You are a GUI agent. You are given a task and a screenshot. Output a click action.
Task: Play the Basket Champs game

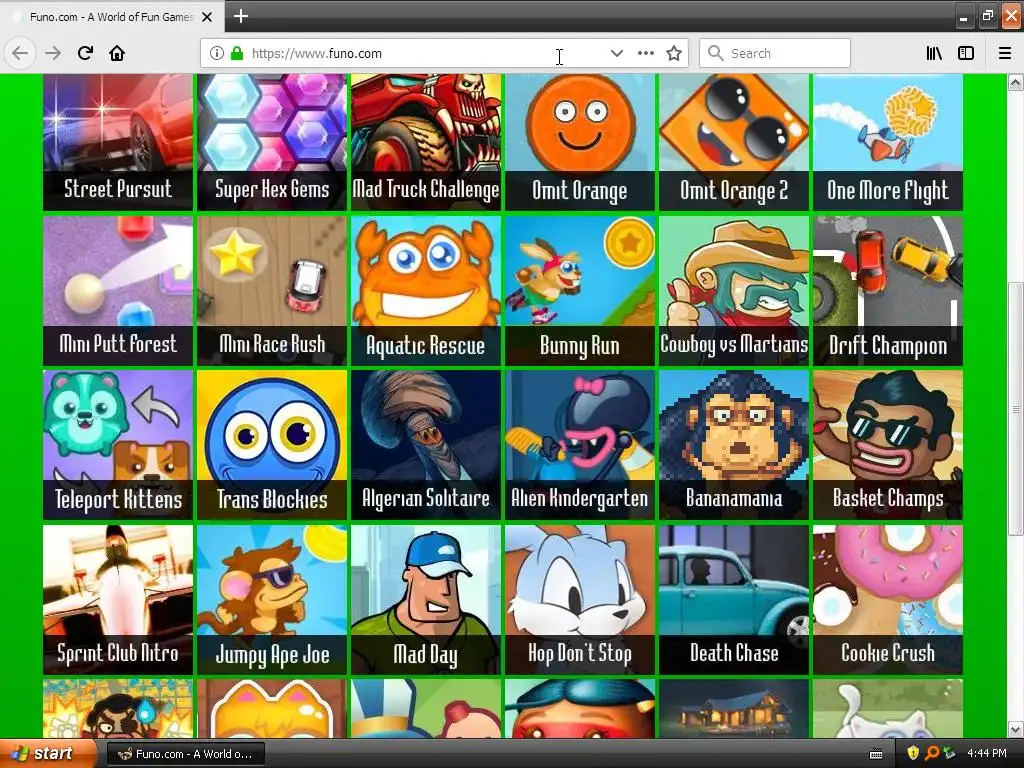(x=888, y=445)
